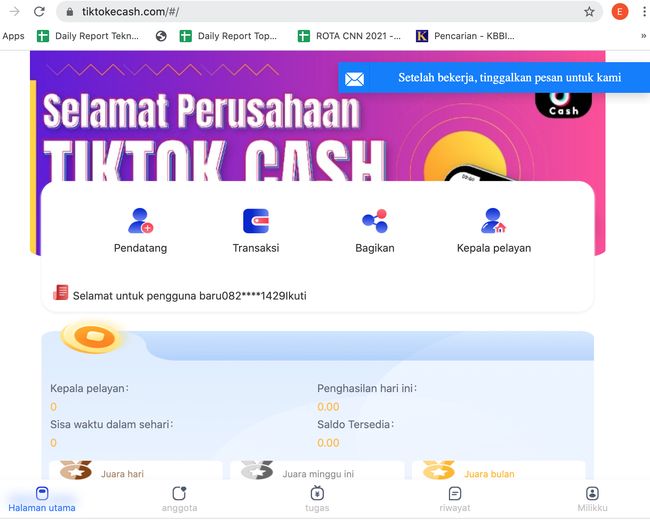Open the Kepala pelayan icon
This screenshot has height=521, width=650.
pos(493,221)
